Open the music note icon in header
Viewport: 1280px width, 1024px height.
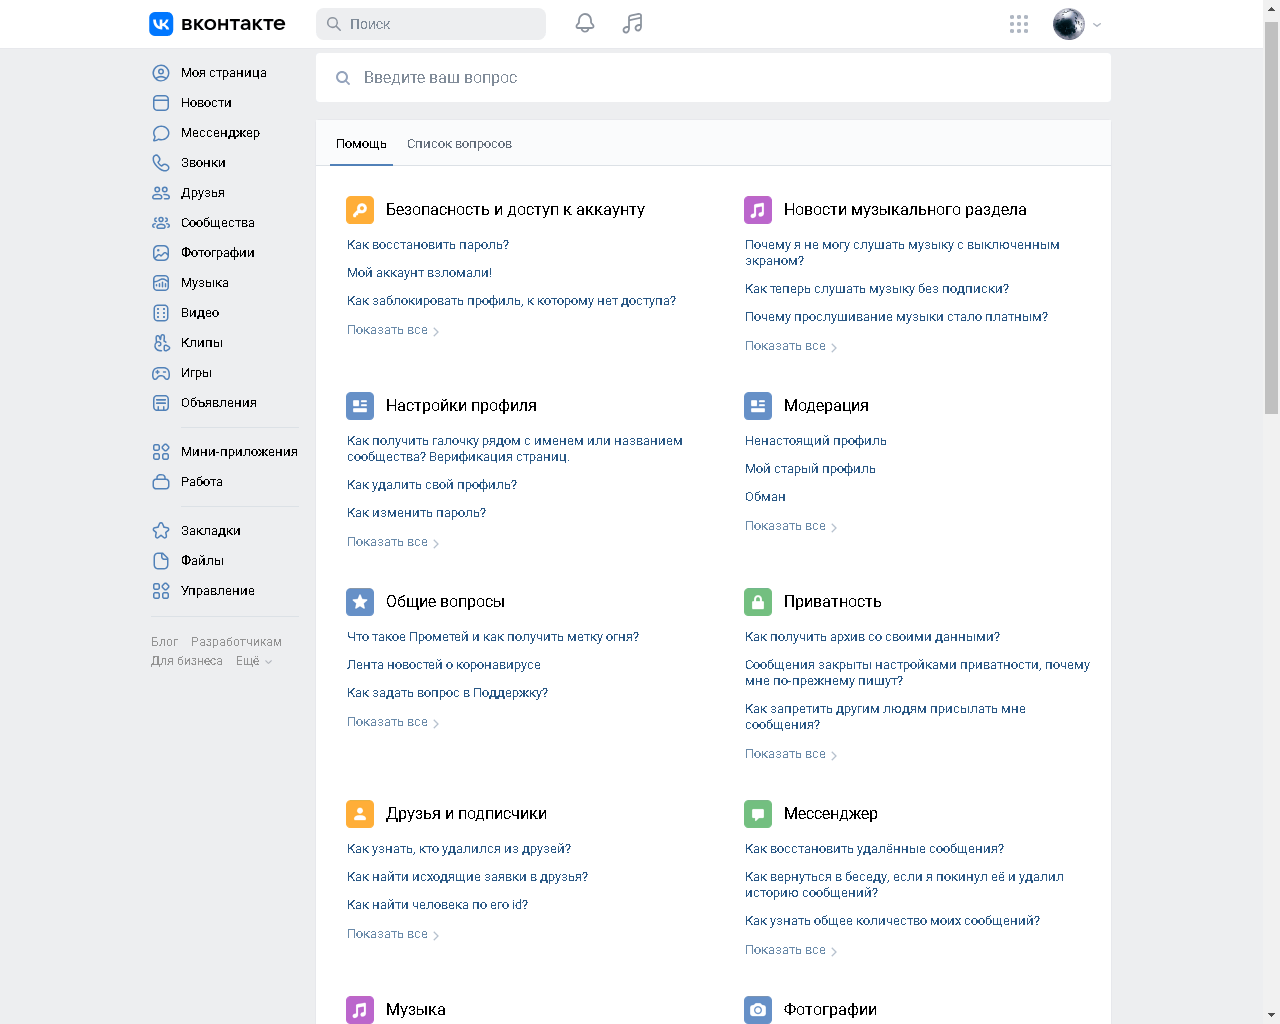[x=632, y=23]
